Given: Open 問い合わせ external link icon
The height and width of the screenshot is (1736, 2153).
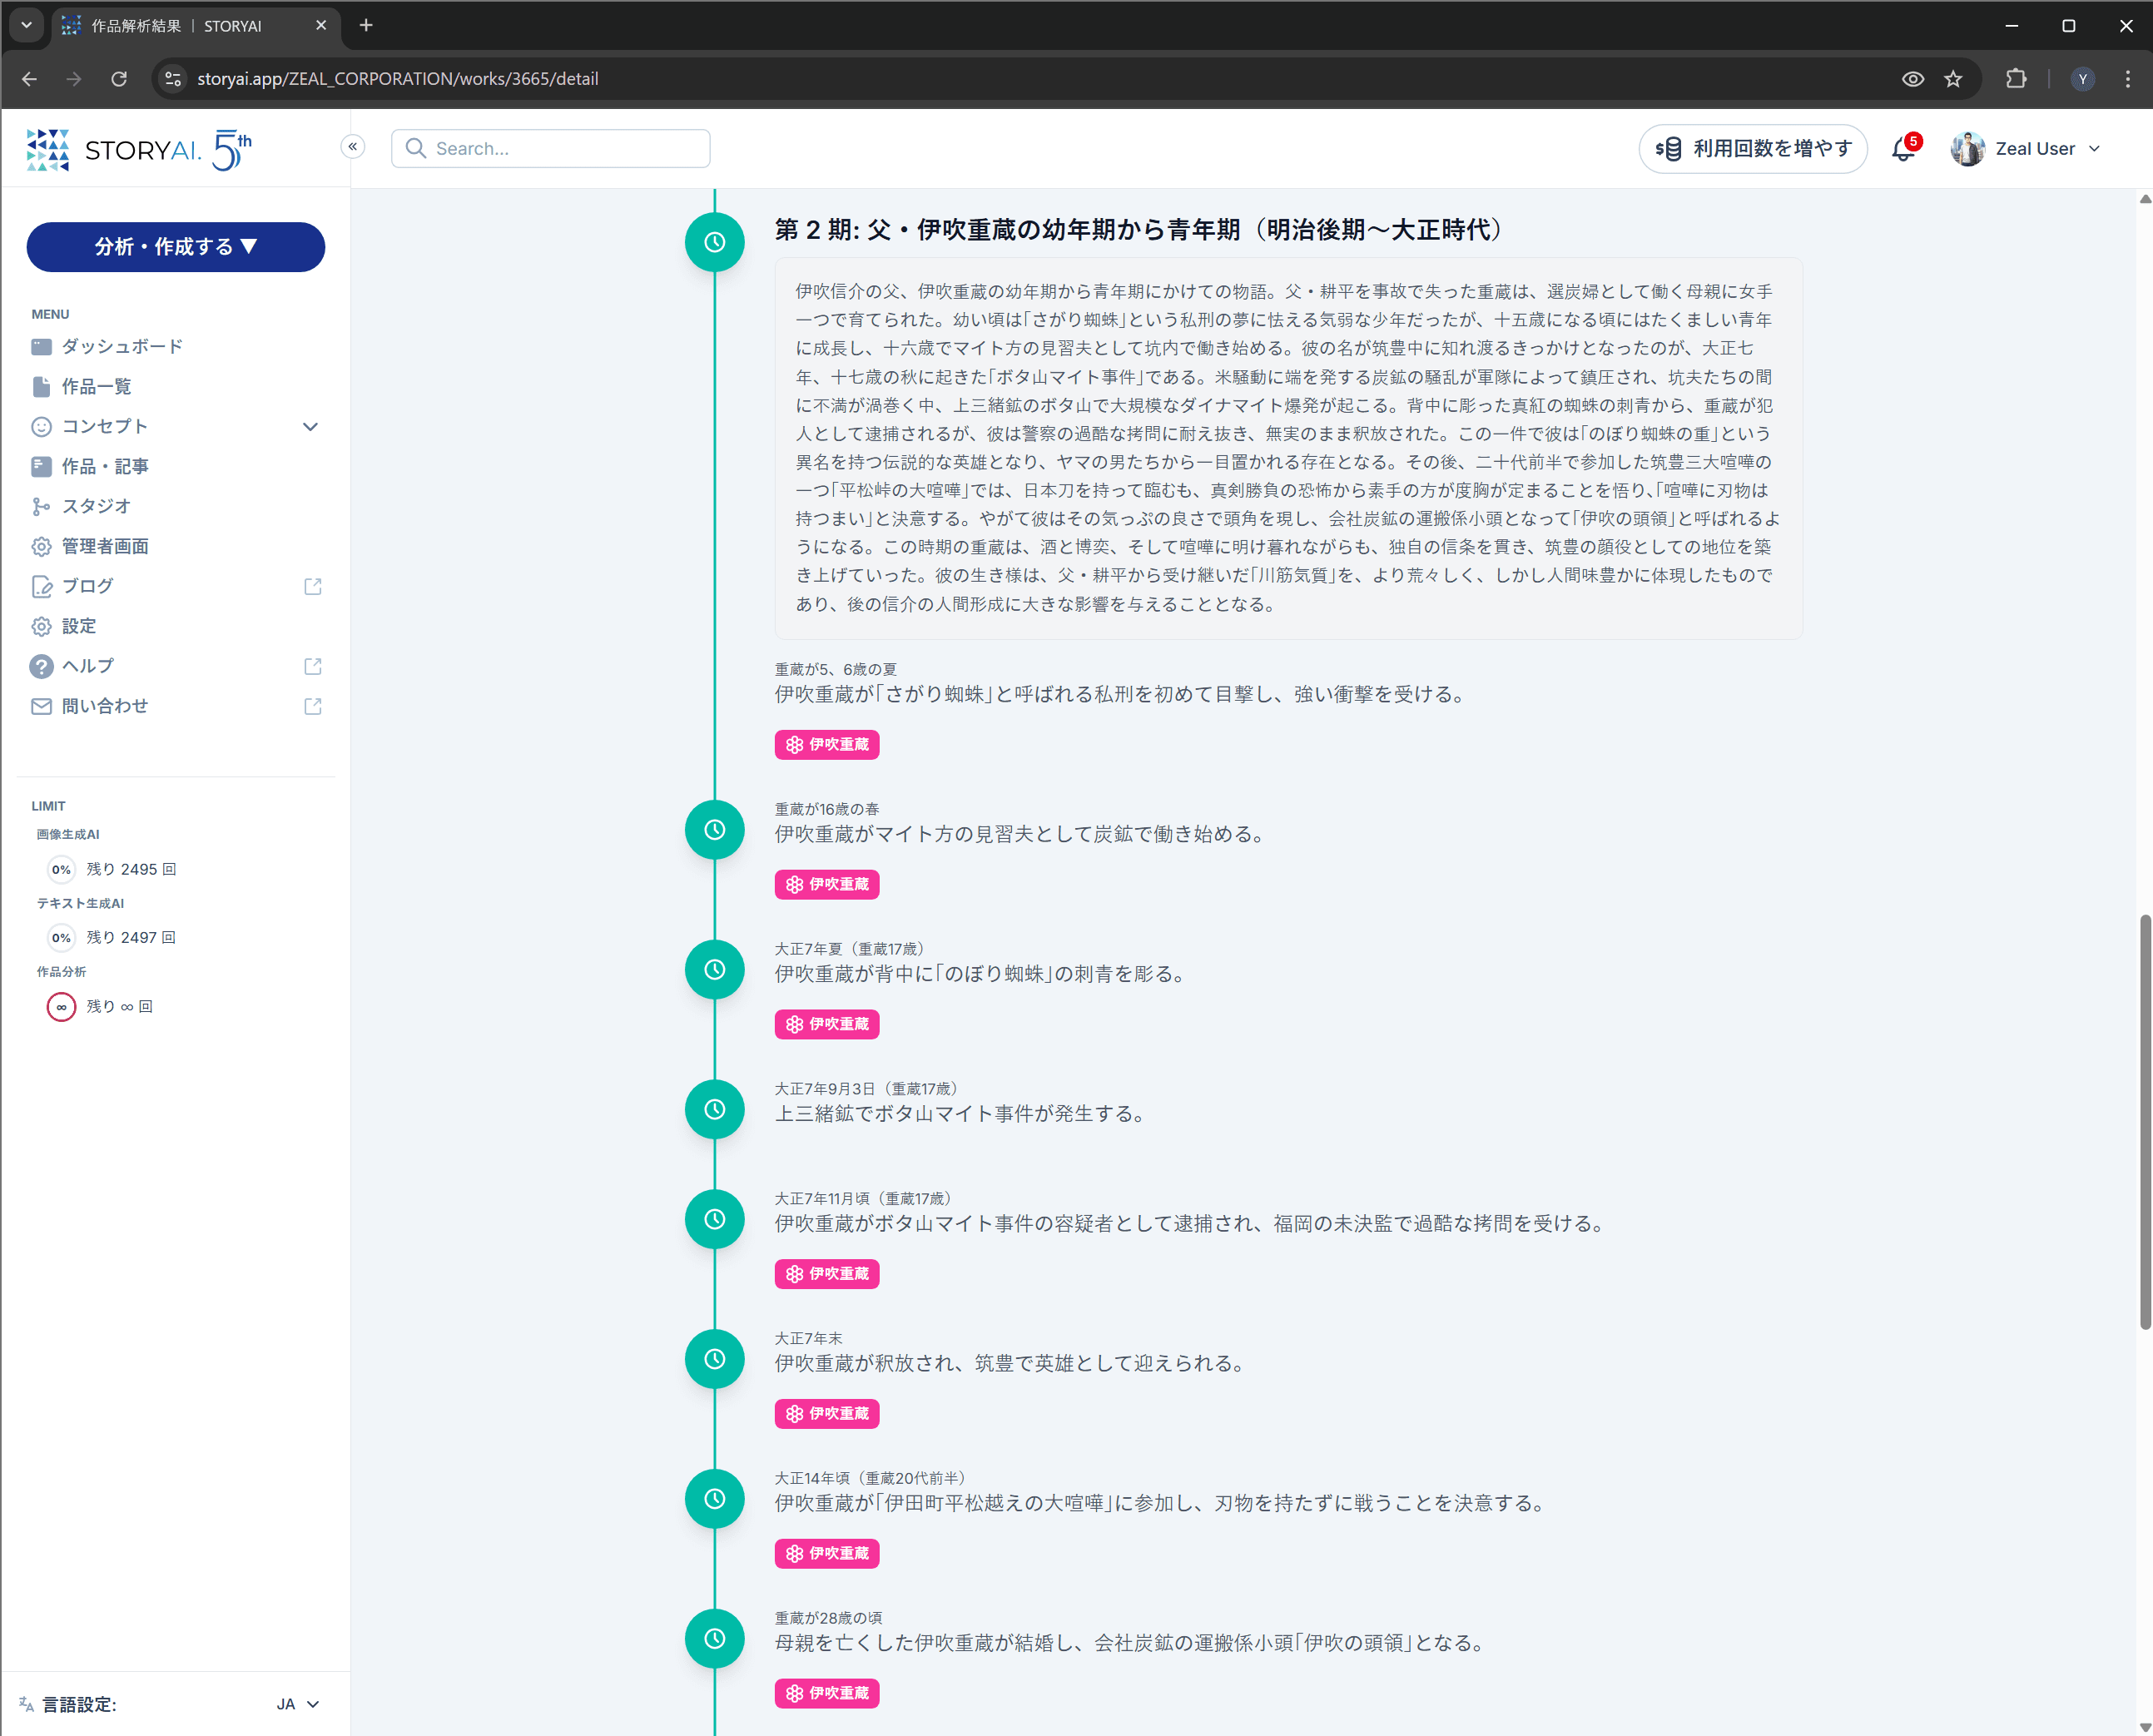Looking at the screenshot, I should 313,707.
